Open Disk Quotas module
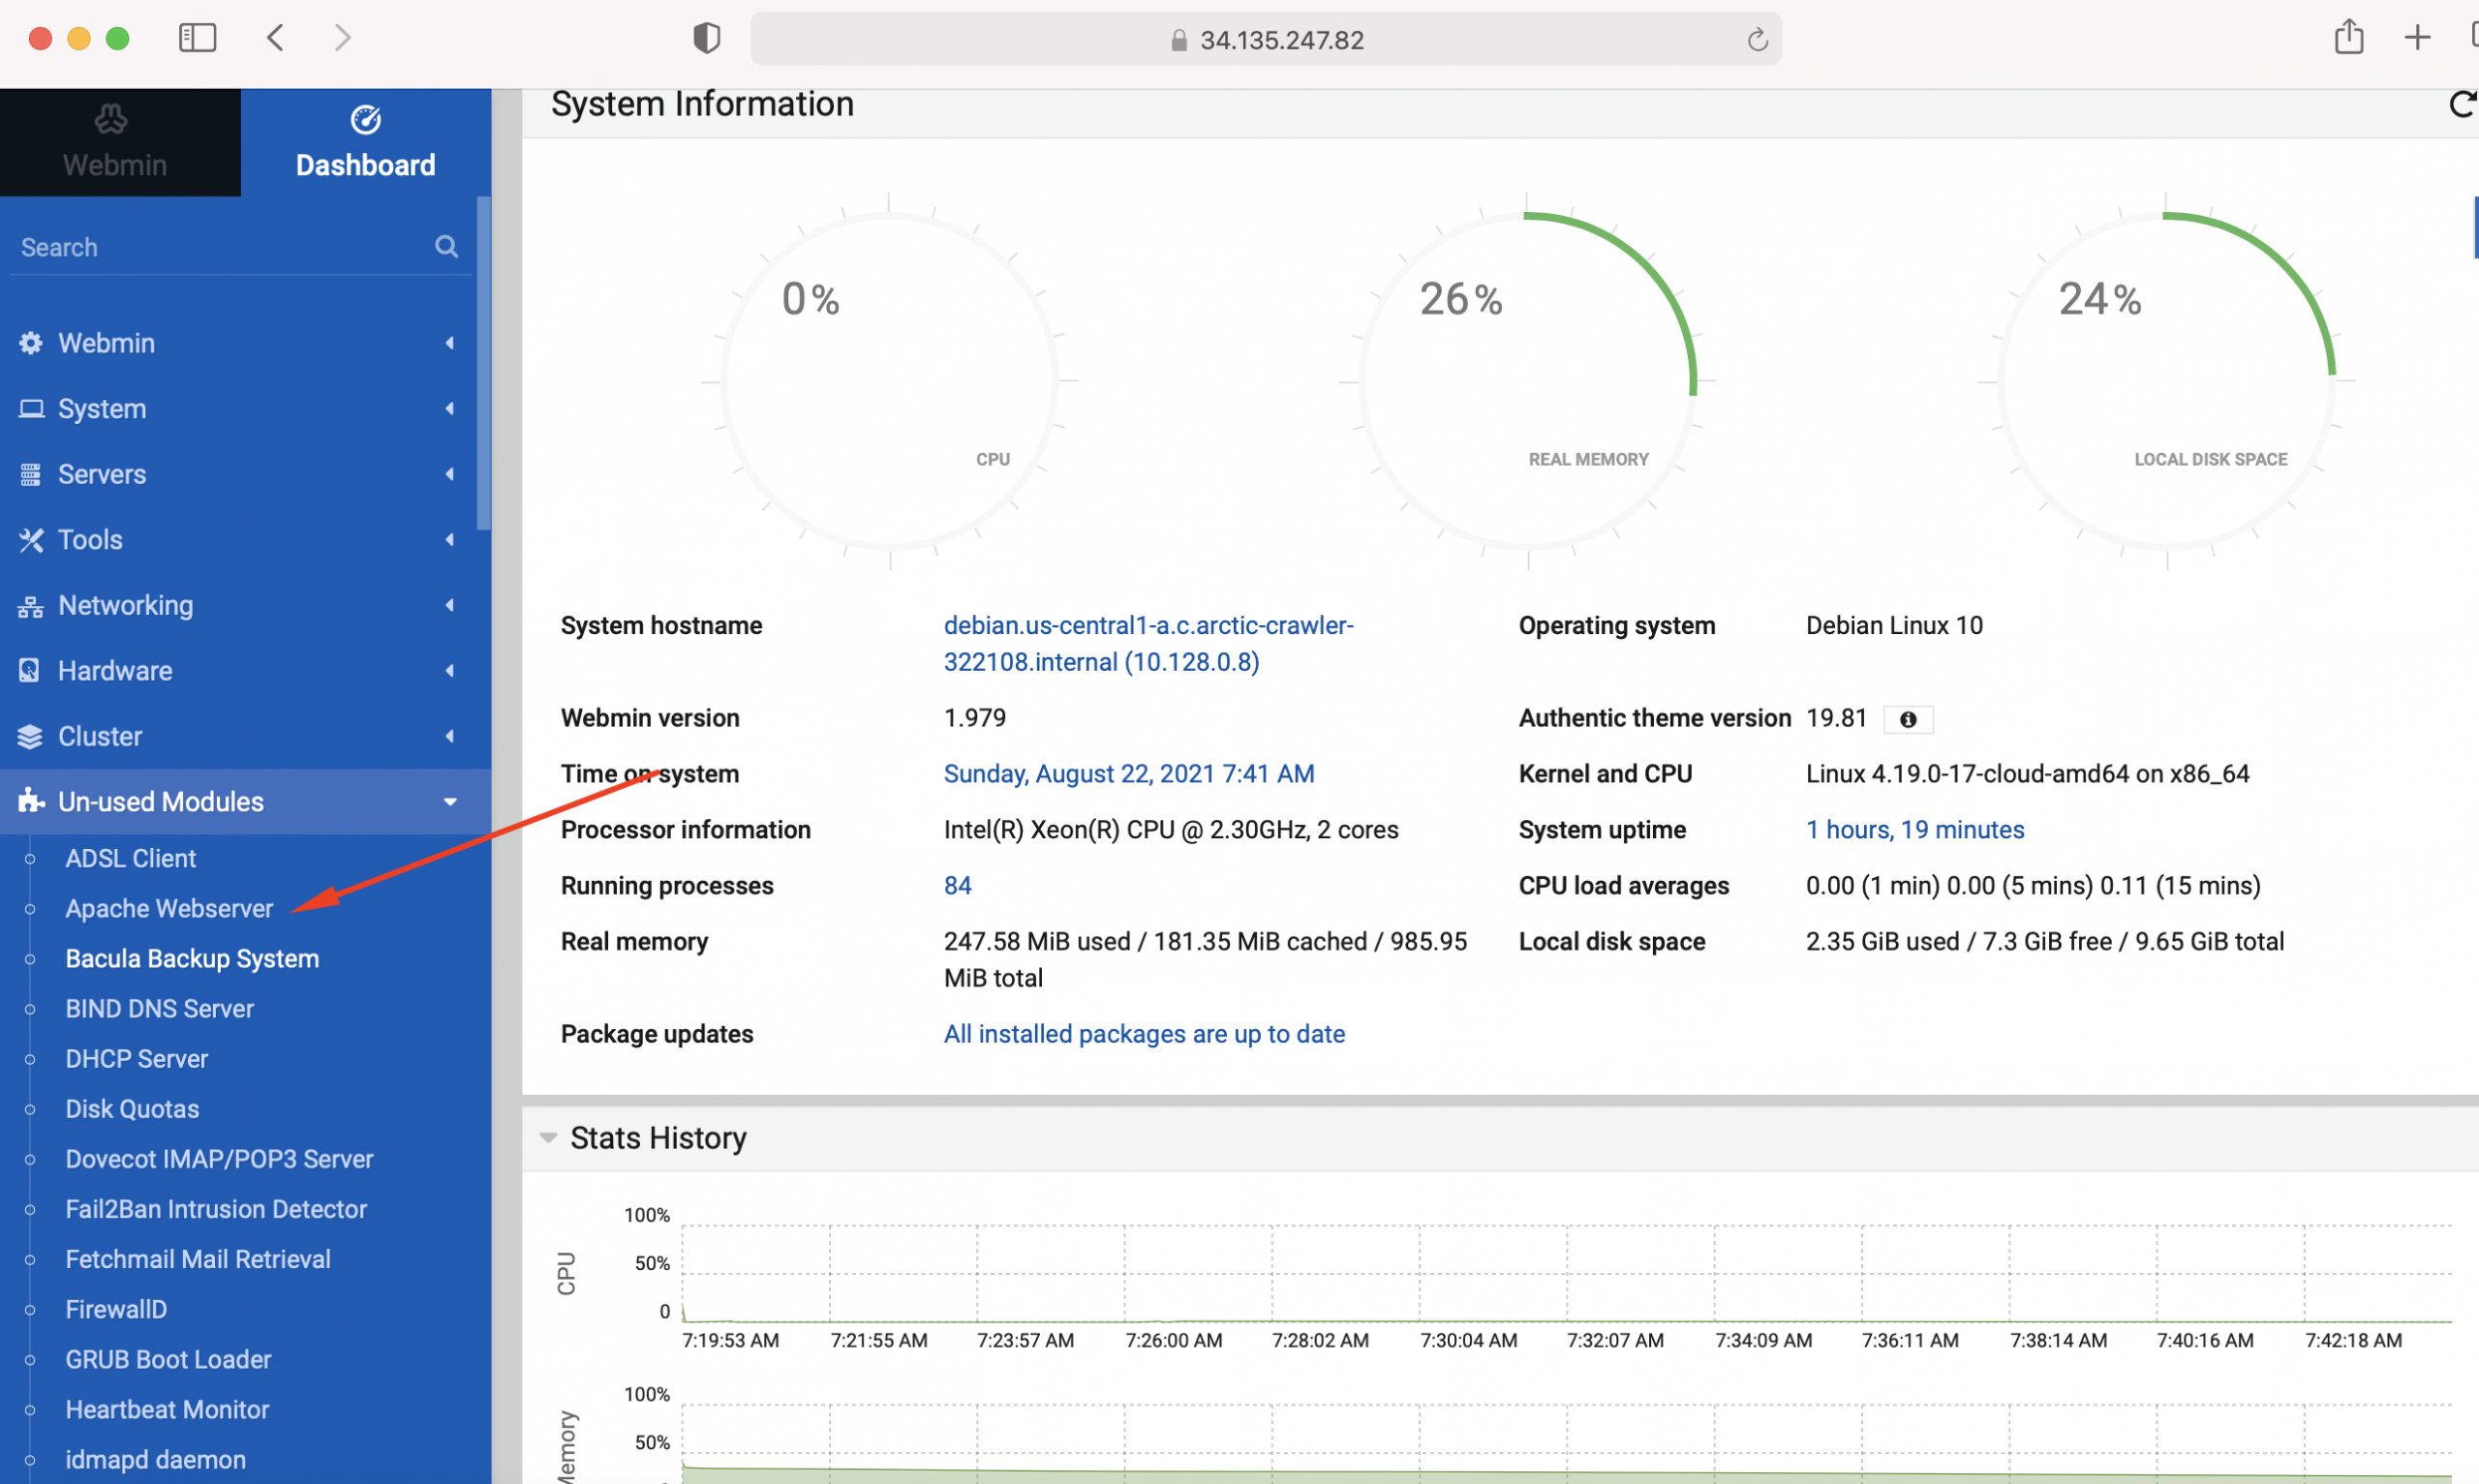The image size is (2479, 1484). pos(132,1109)
